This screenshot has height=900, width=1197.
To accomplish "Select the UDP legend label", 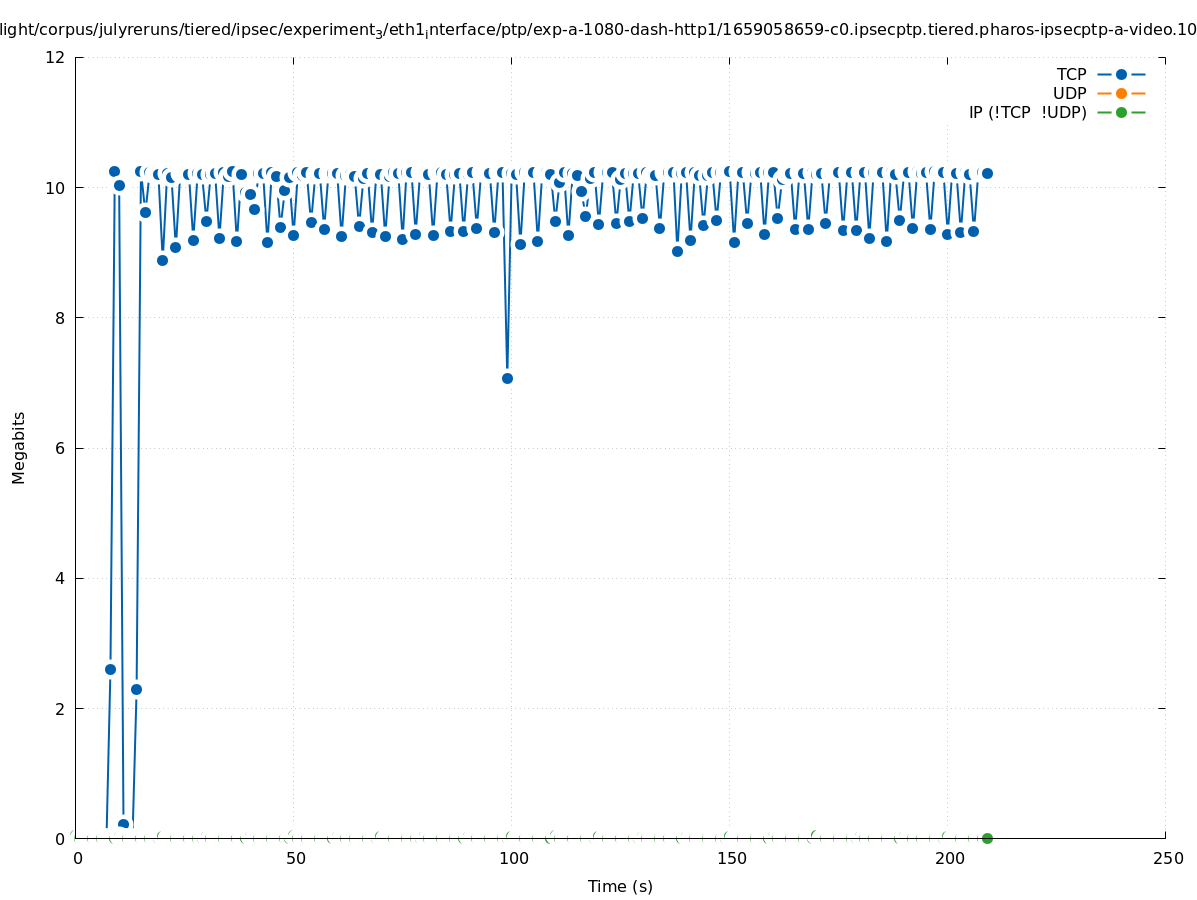I will pos(1069,93).
